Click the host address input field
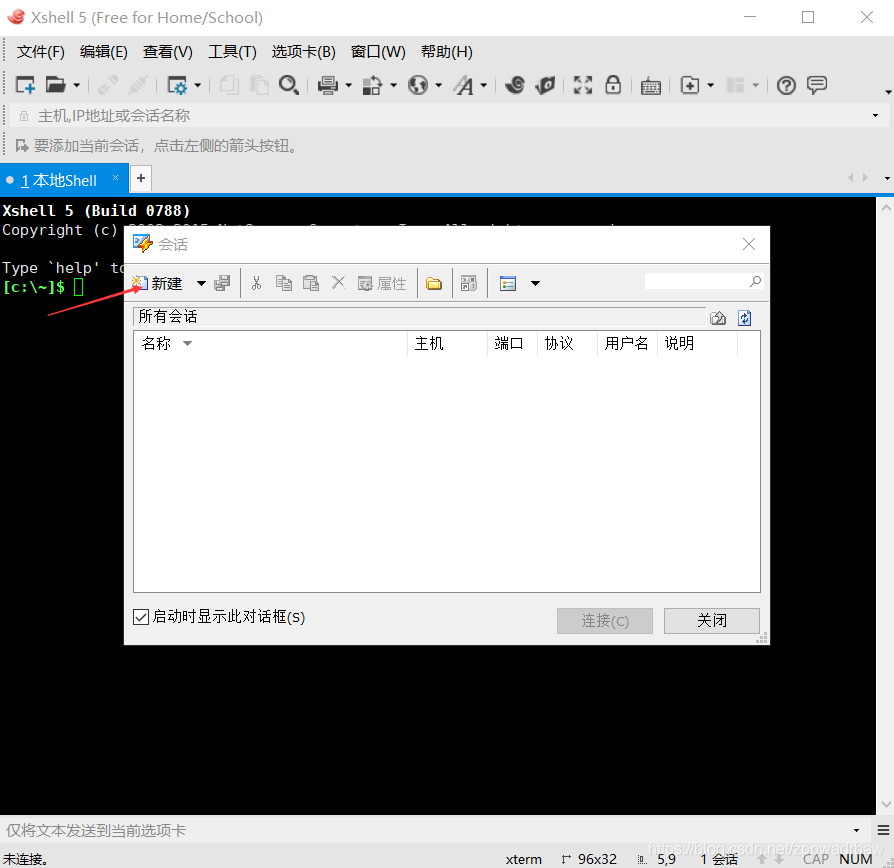The height and width of the screenshot is (868, 894). [x=448, y=116]
